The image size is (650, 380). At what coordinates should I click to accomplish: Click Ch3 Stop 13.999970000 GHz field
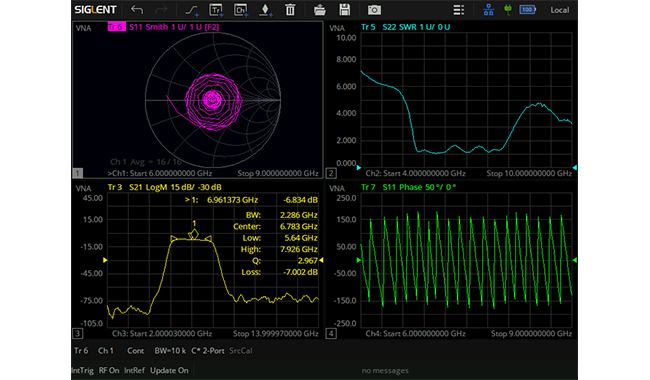[276, 334]
